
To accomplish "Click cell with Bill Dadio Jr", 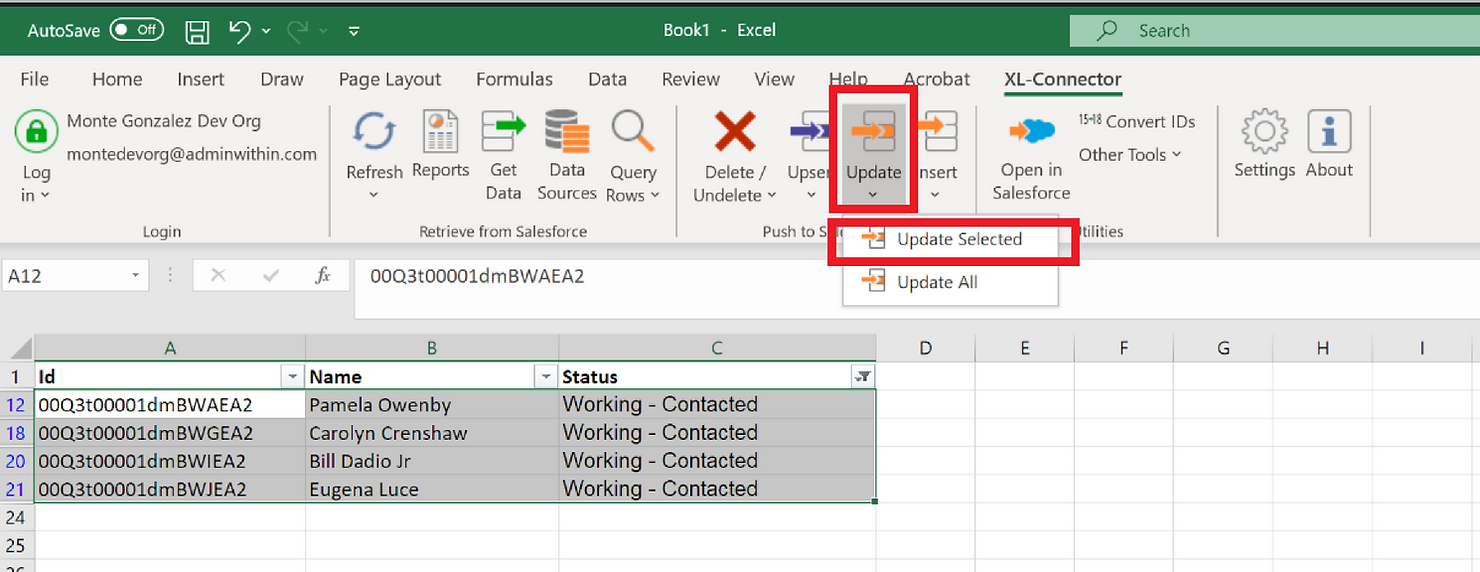I will [x=432, y=461].
